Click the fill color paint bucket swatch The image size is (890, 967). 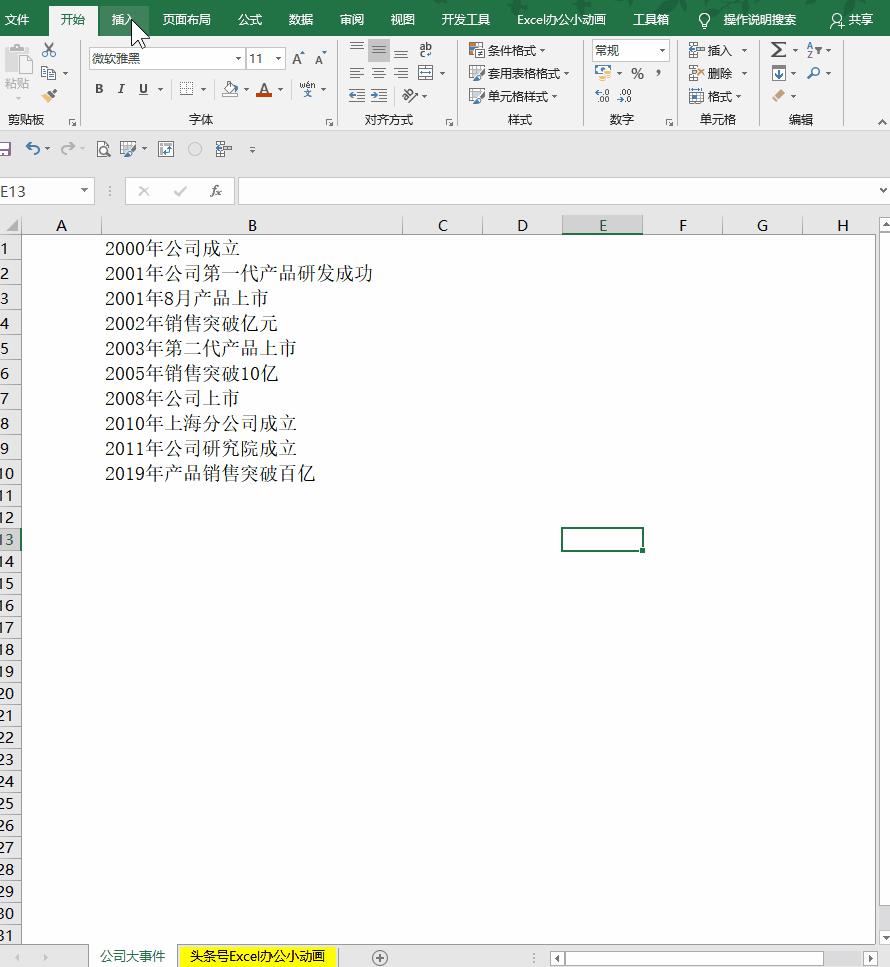[231, 89]
